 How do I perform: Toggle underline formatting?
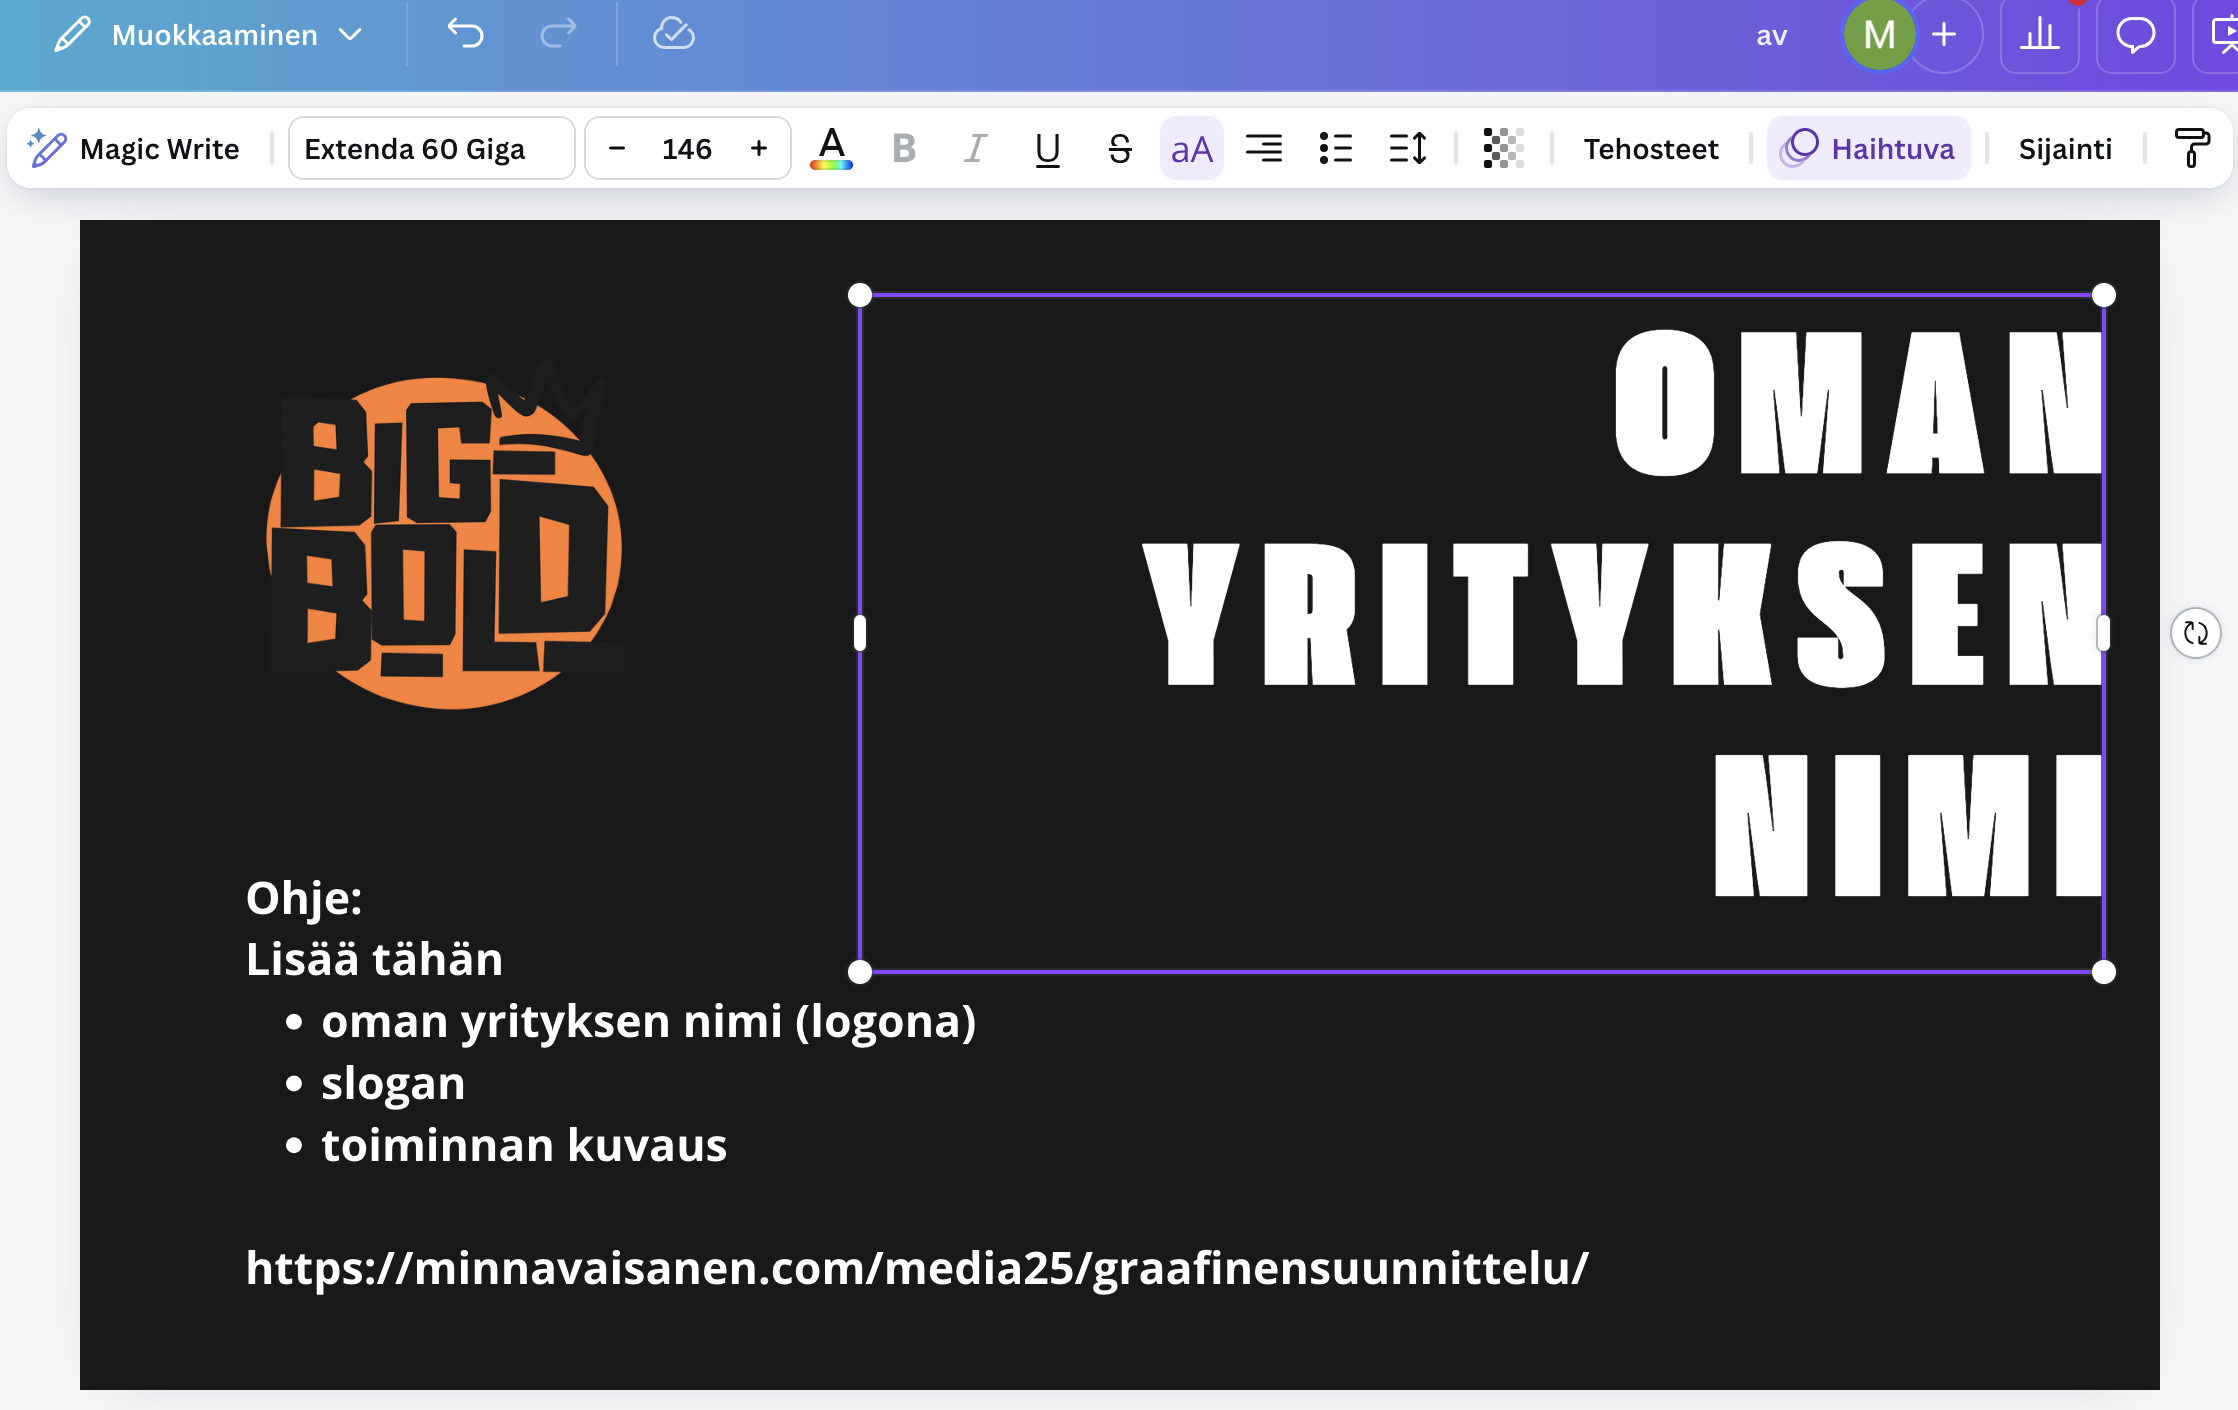coord(1047,148)
